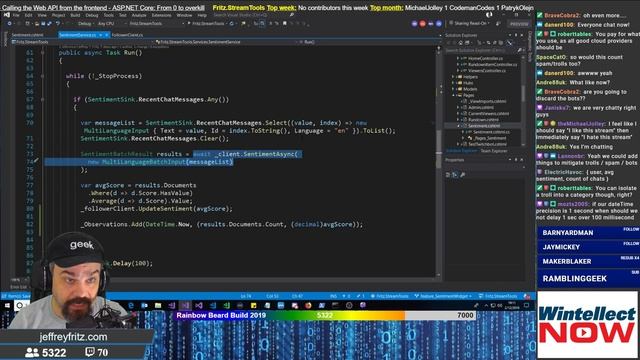Select TestTwitchbot.cshtml in Solution Explorer

coord(487,144)
